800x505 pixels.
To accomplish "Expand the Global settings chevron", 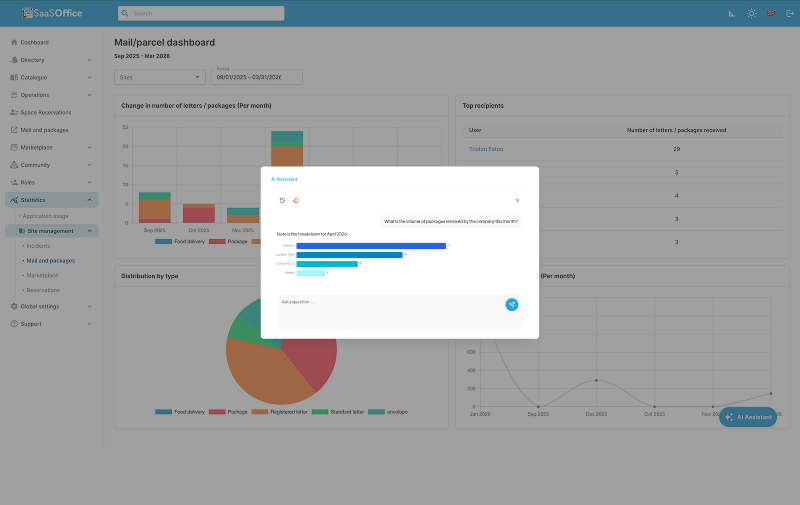I will click(89, 306).
